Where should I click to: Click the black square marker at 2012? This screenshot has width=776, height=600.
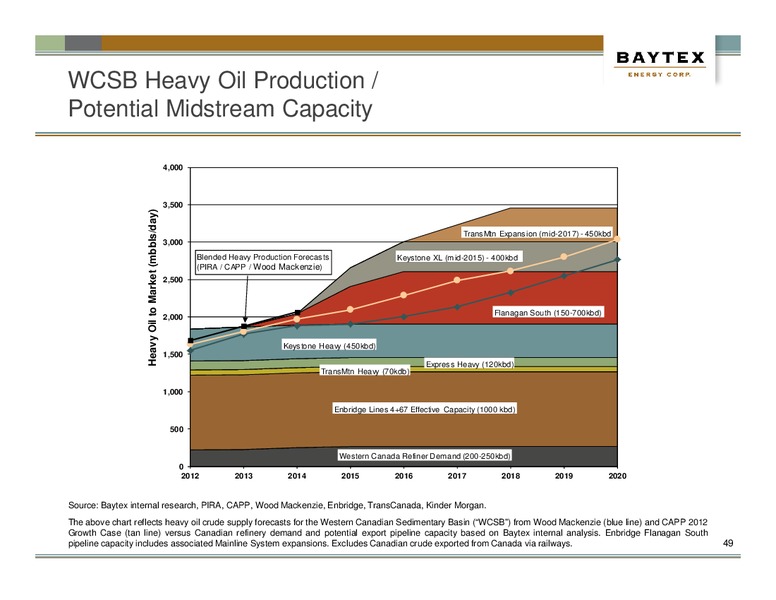[191, 341]
